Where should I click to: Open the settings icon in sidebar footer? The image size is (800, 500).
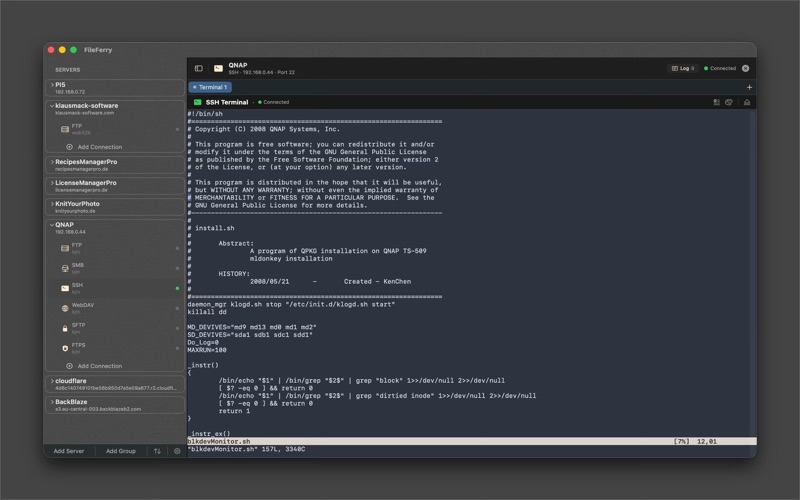click(177, 451)
